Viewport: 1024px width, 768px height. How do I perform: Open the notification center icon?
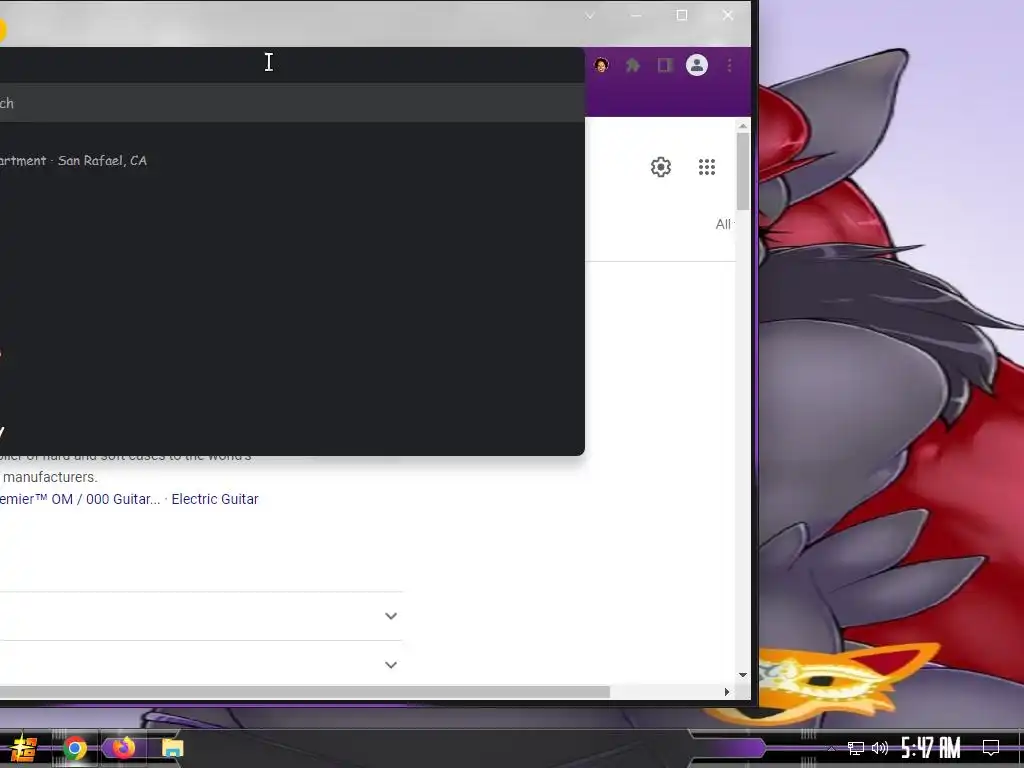click(x=991, y=748)
